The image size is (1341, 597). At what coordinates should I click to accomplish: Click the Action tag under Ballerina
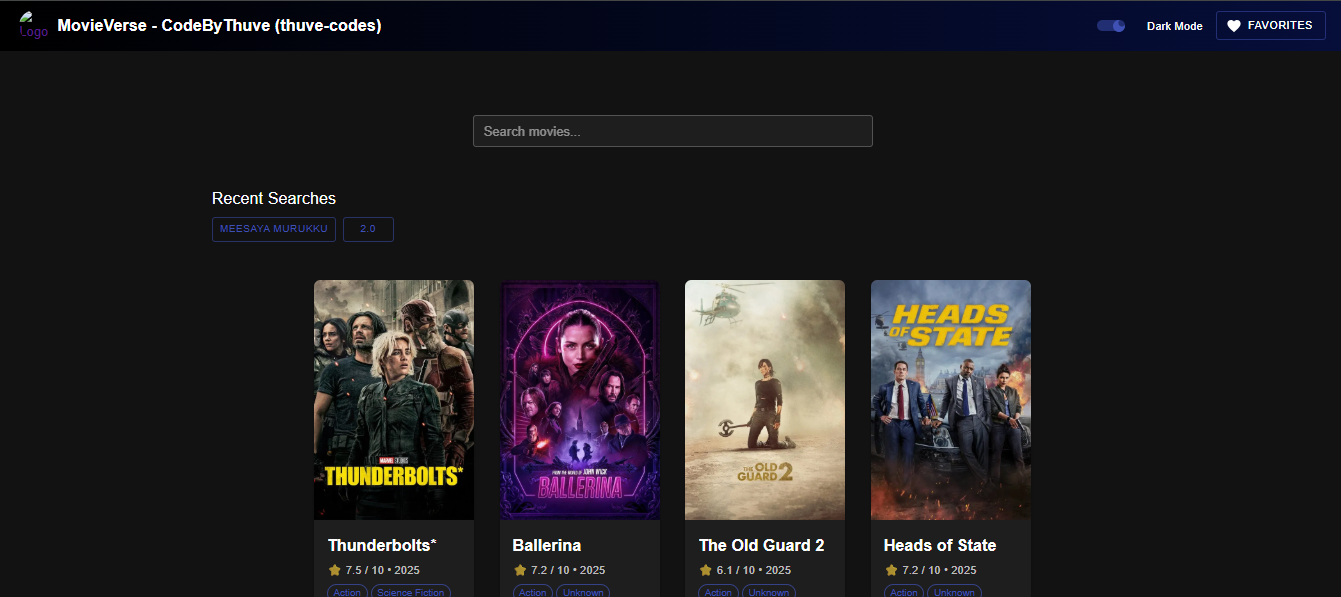click(532, 592)
